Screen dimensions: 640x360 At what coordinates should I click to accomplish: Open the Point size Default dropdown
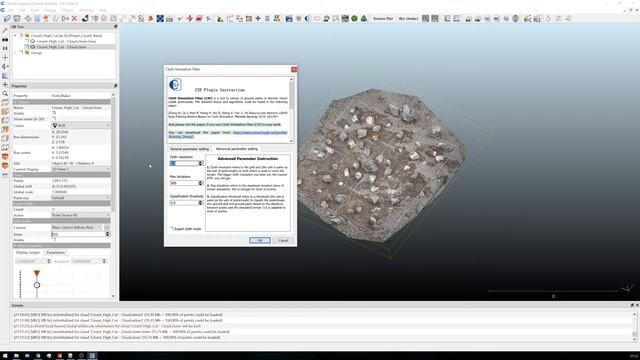click(x=81, y=198)
